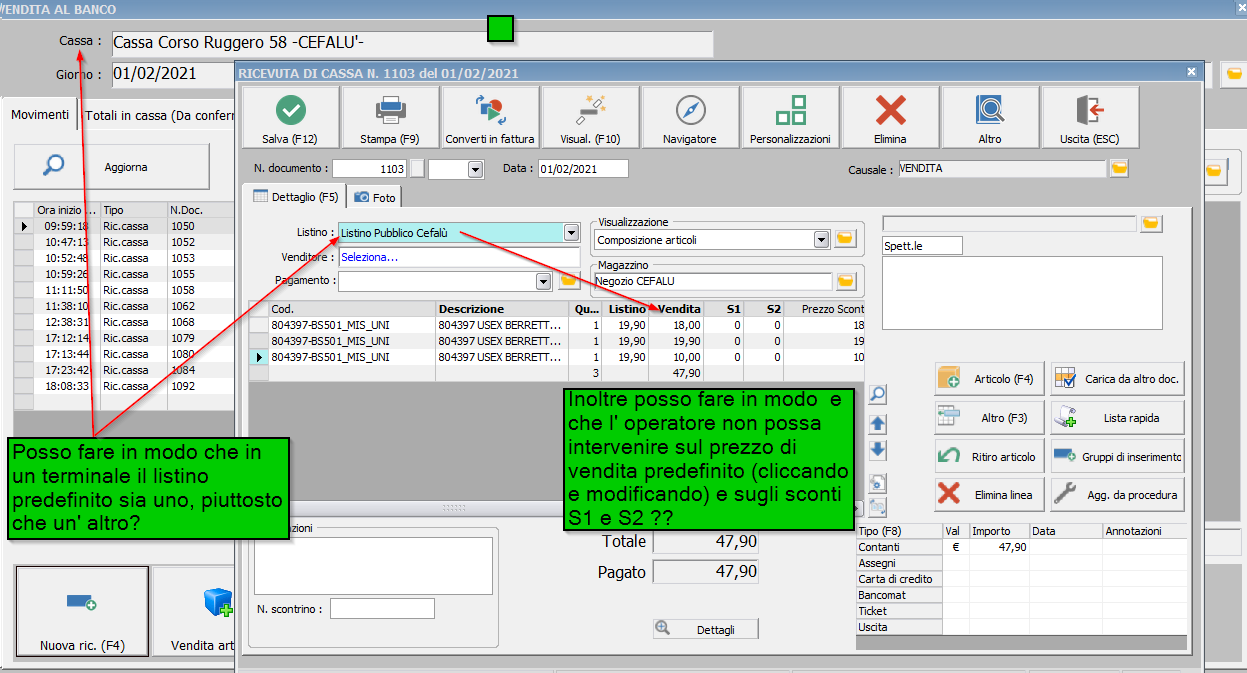This screenshot has height=673, width=1247.
Task: Open Dettagli button under totals
Action: click(705, 629)
